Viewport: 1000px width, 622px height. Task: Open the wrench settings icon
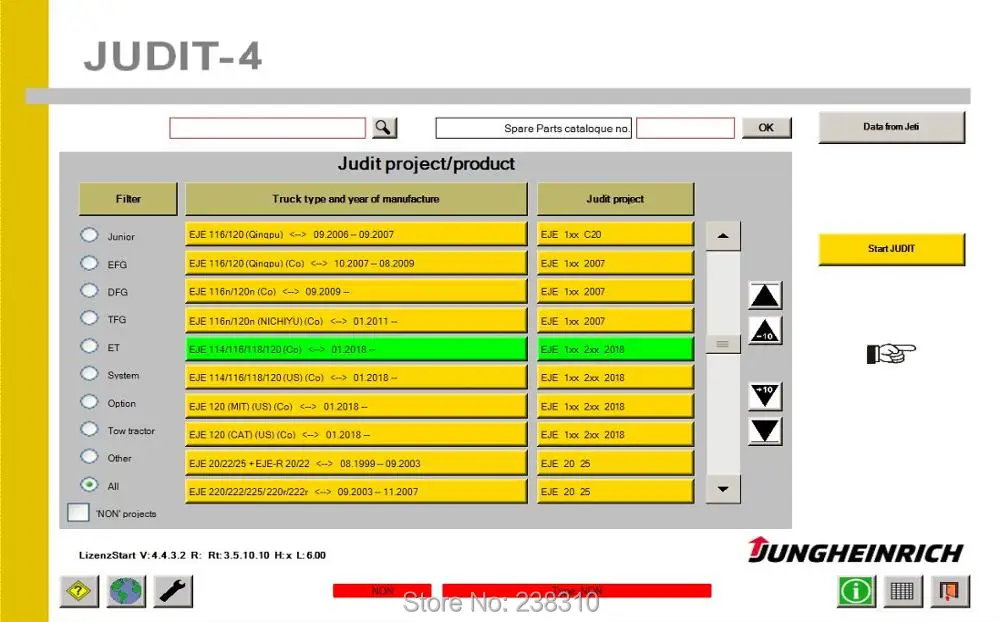[173, 591]
